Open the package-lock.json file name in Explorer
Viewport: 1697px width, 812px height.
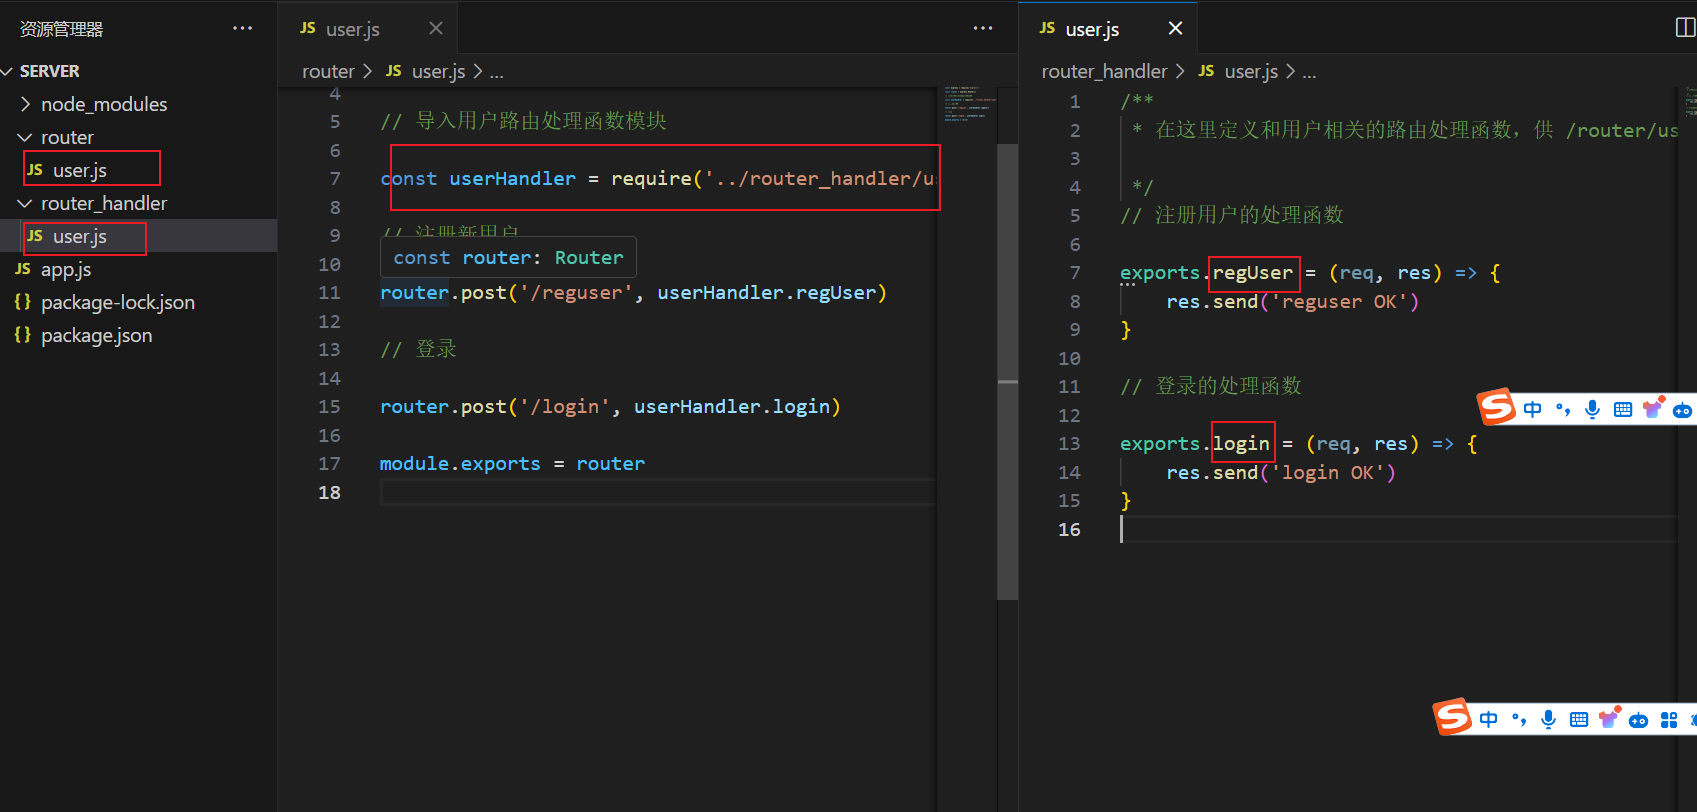point(118,302)
